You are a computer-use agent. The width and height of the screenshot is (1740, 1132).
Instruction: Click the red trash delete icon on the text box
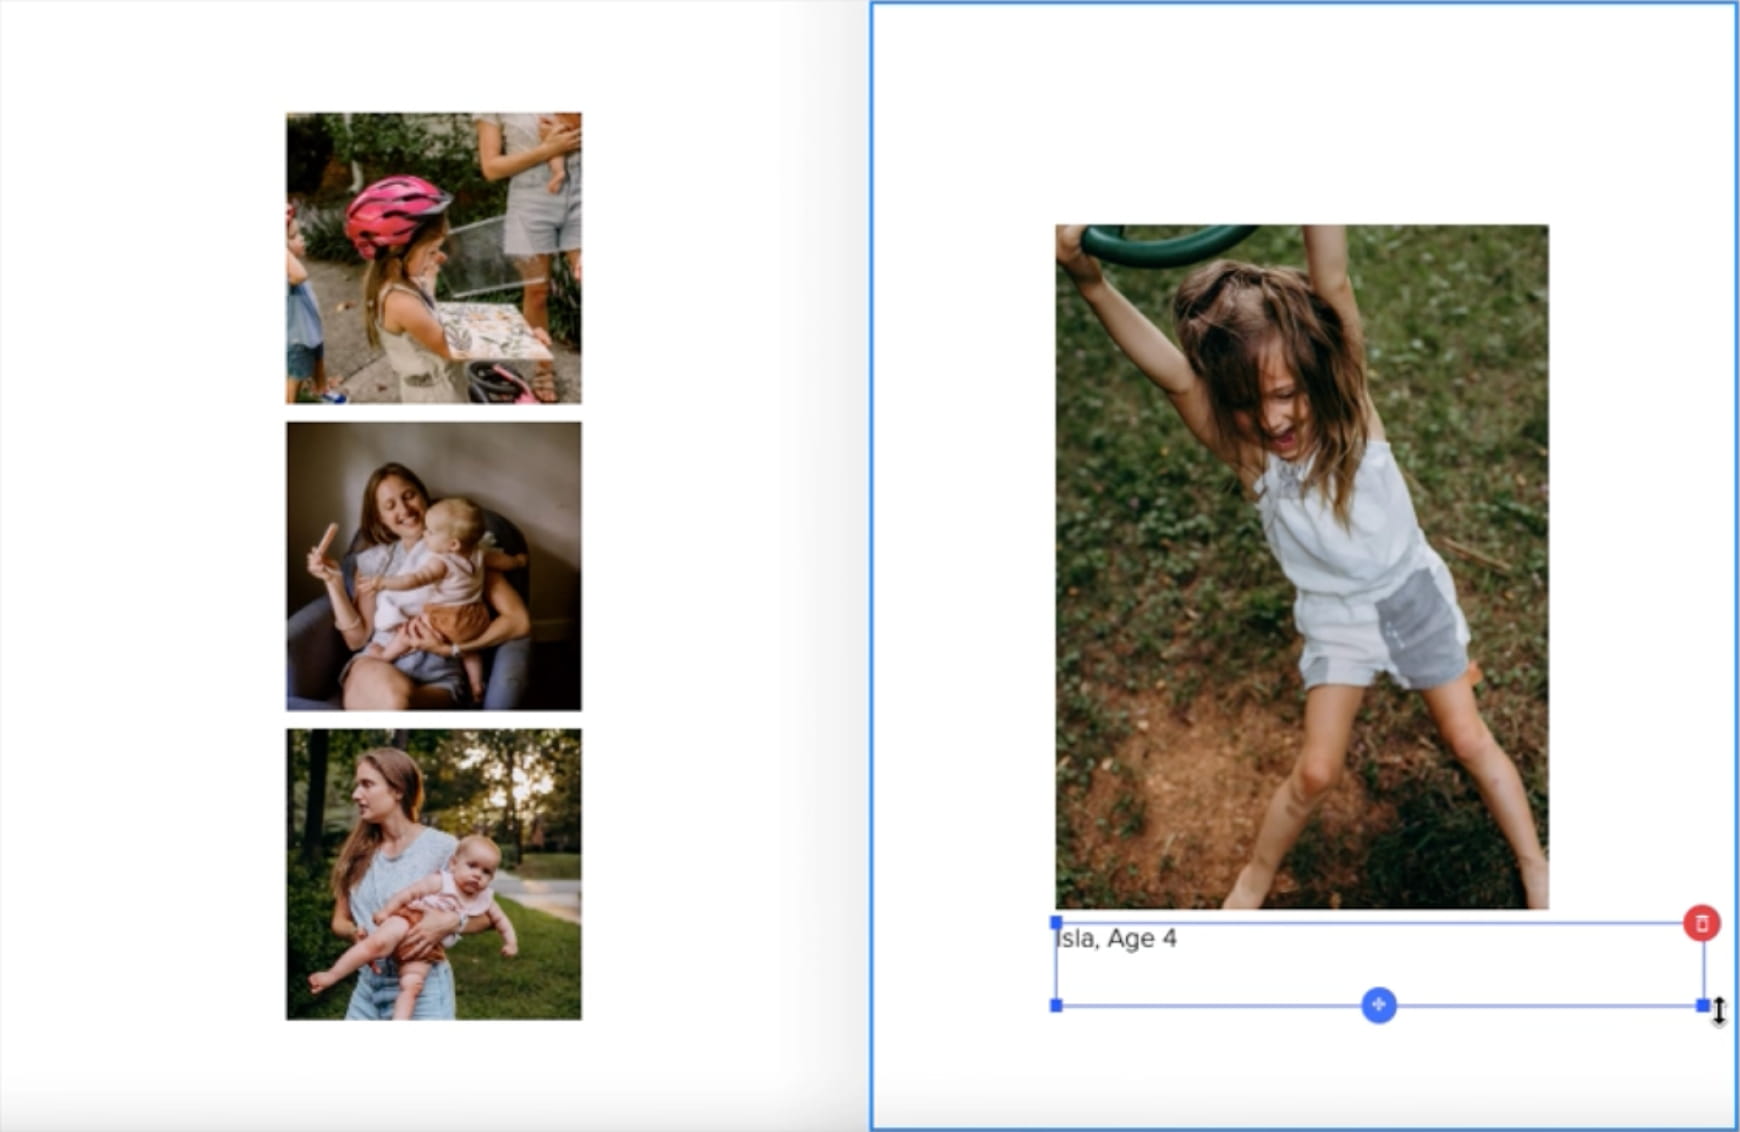pos(1702,923)
